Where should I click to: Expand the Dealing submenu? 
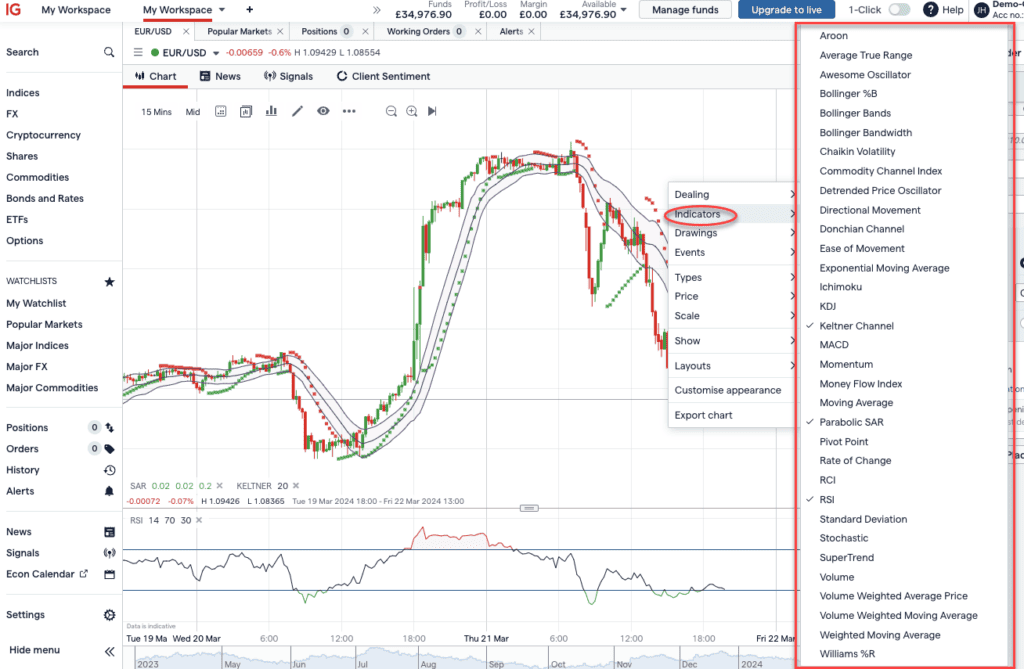click(732, 195)
